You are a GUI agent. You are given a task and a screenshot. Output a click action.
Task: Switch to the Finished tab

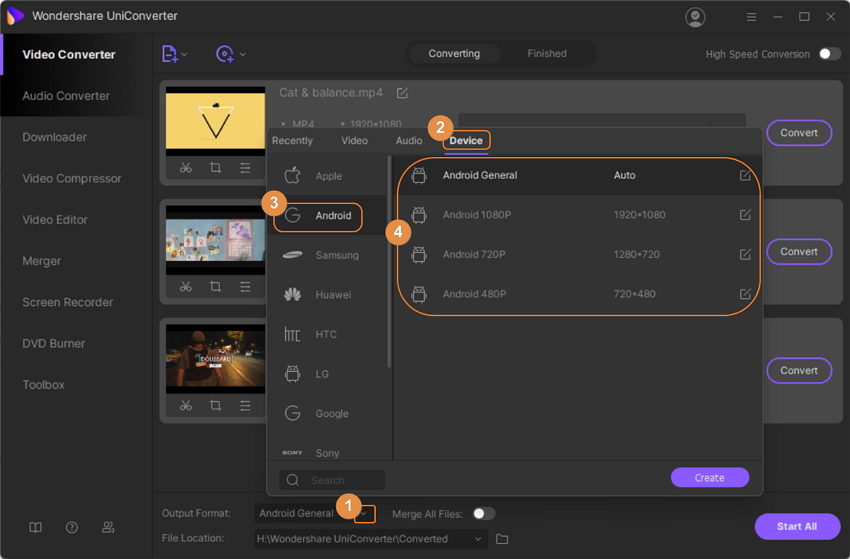click(547, 54)
